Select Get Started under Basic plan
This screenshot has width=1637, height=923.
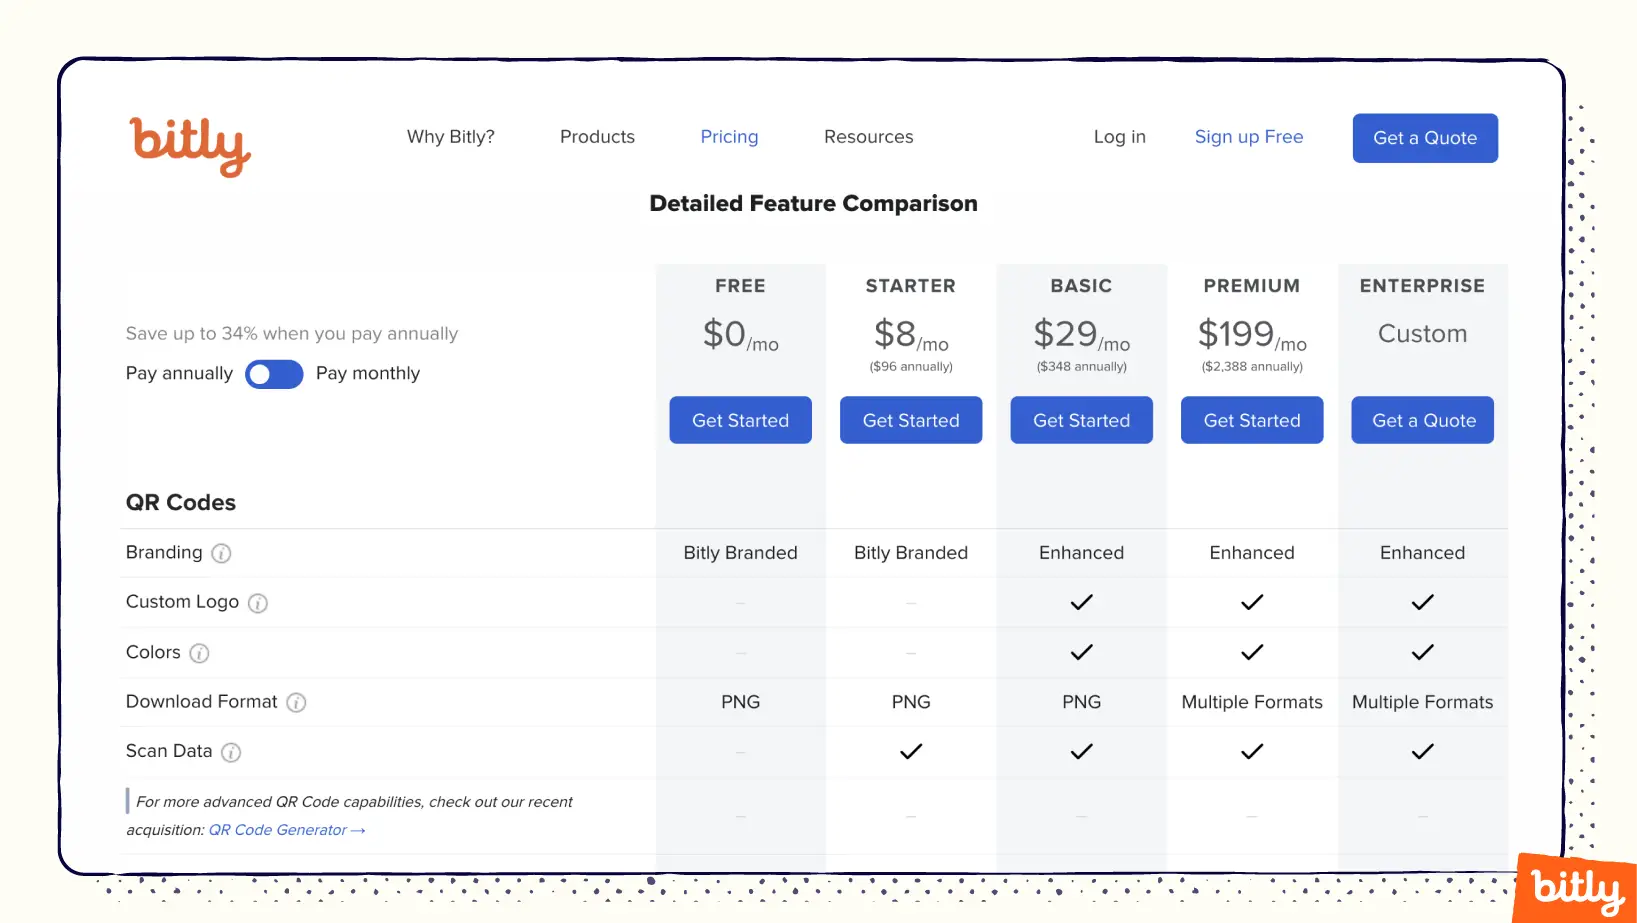[1081, 420]
